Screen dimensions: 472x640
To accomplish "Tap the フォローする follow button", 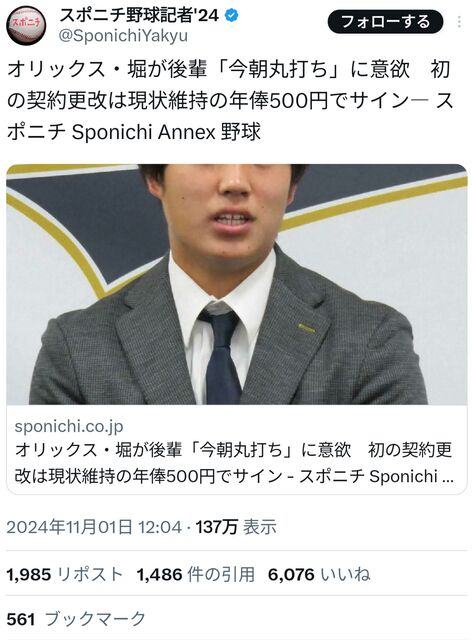I will click(385, 22).
